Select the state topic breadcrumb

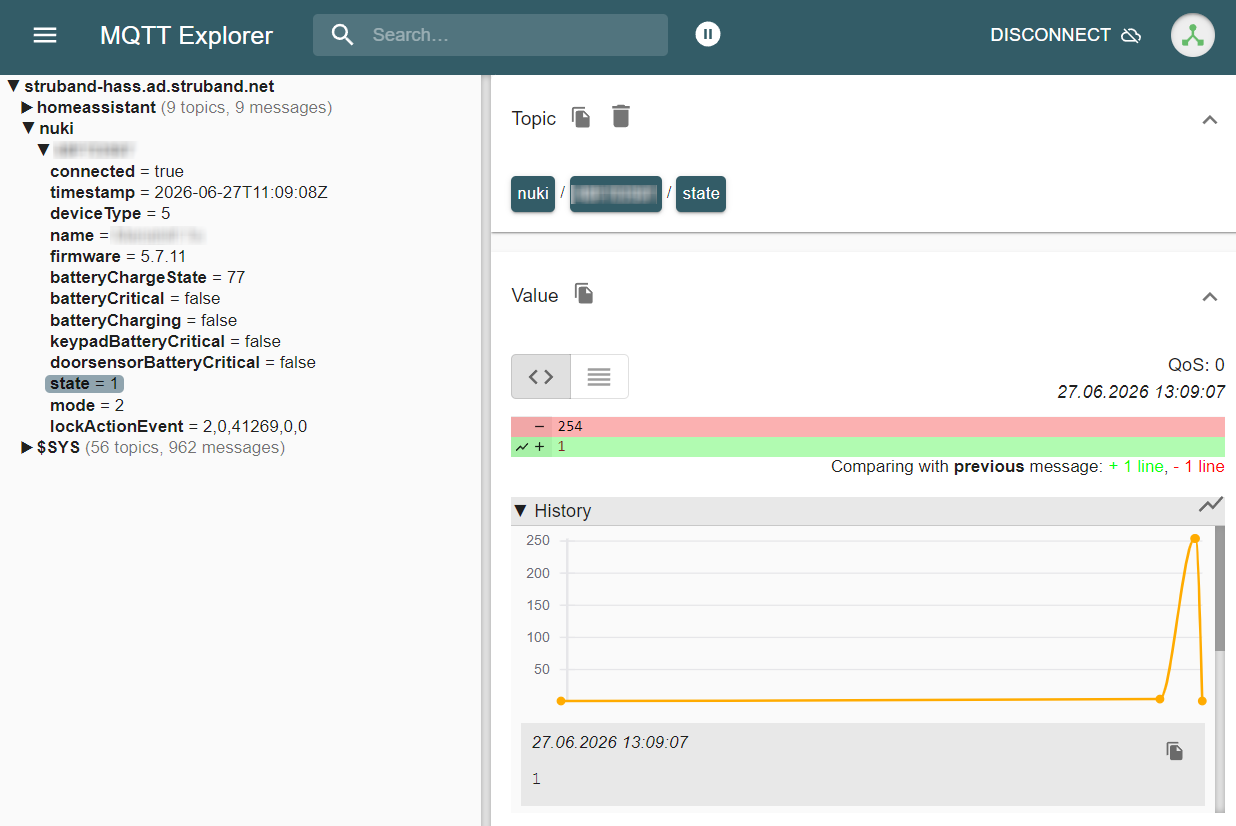pos(701,194)
